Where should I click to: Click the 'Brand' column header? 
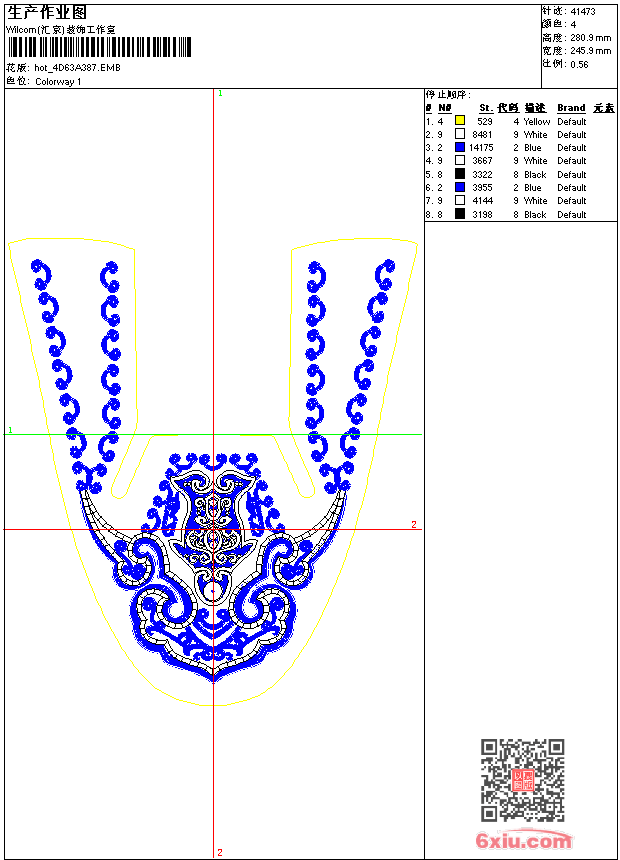[571, 108]
